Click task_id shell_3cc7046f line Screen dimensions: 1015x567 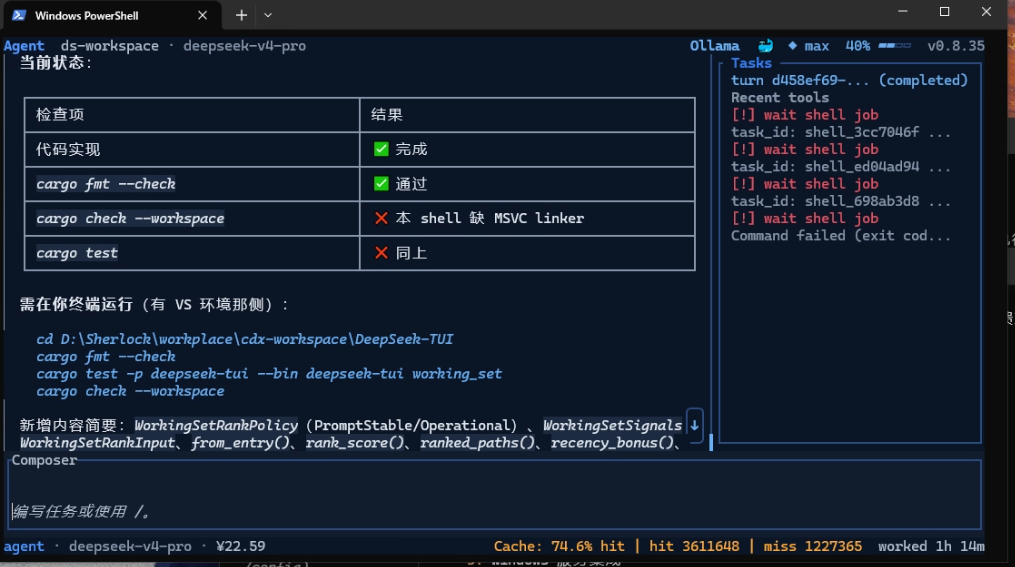[x=841, y=132]
